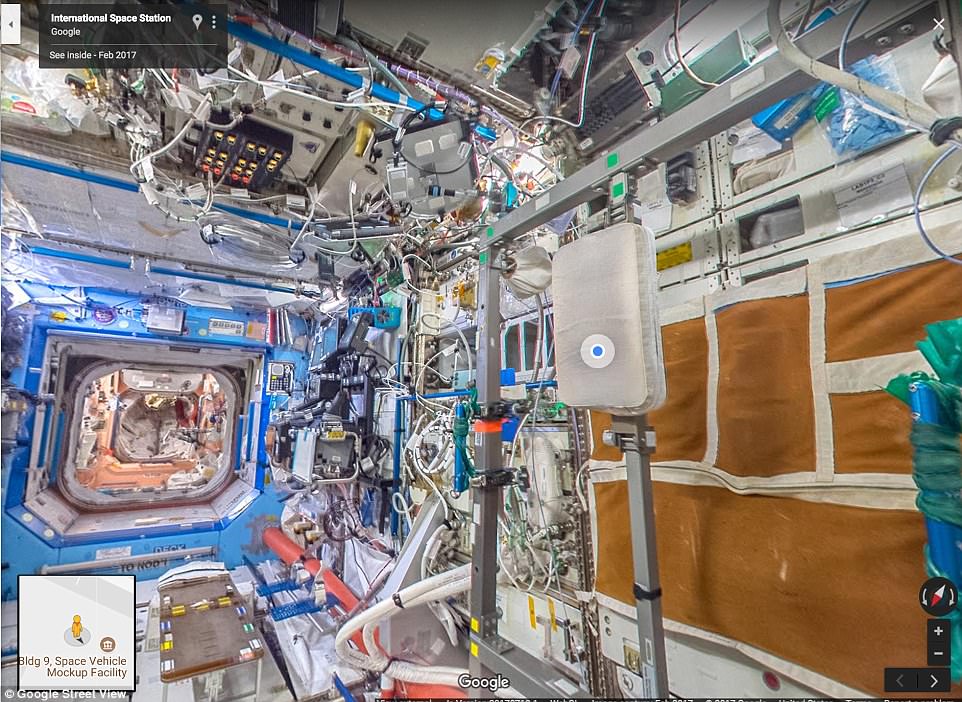
Task: Click the blue navigation marker dot
Action: [598, 351]
